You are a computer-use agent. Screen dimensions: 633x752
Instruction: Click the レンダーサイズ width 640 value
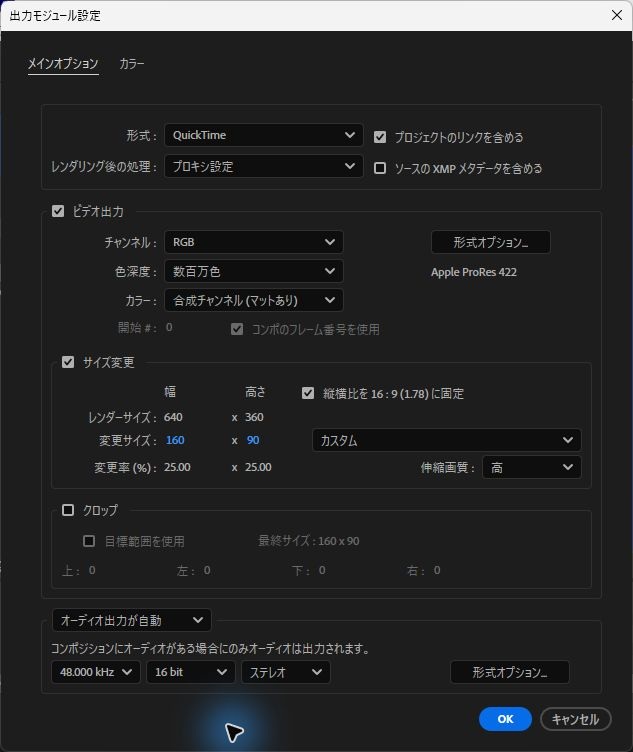point(173,417)
